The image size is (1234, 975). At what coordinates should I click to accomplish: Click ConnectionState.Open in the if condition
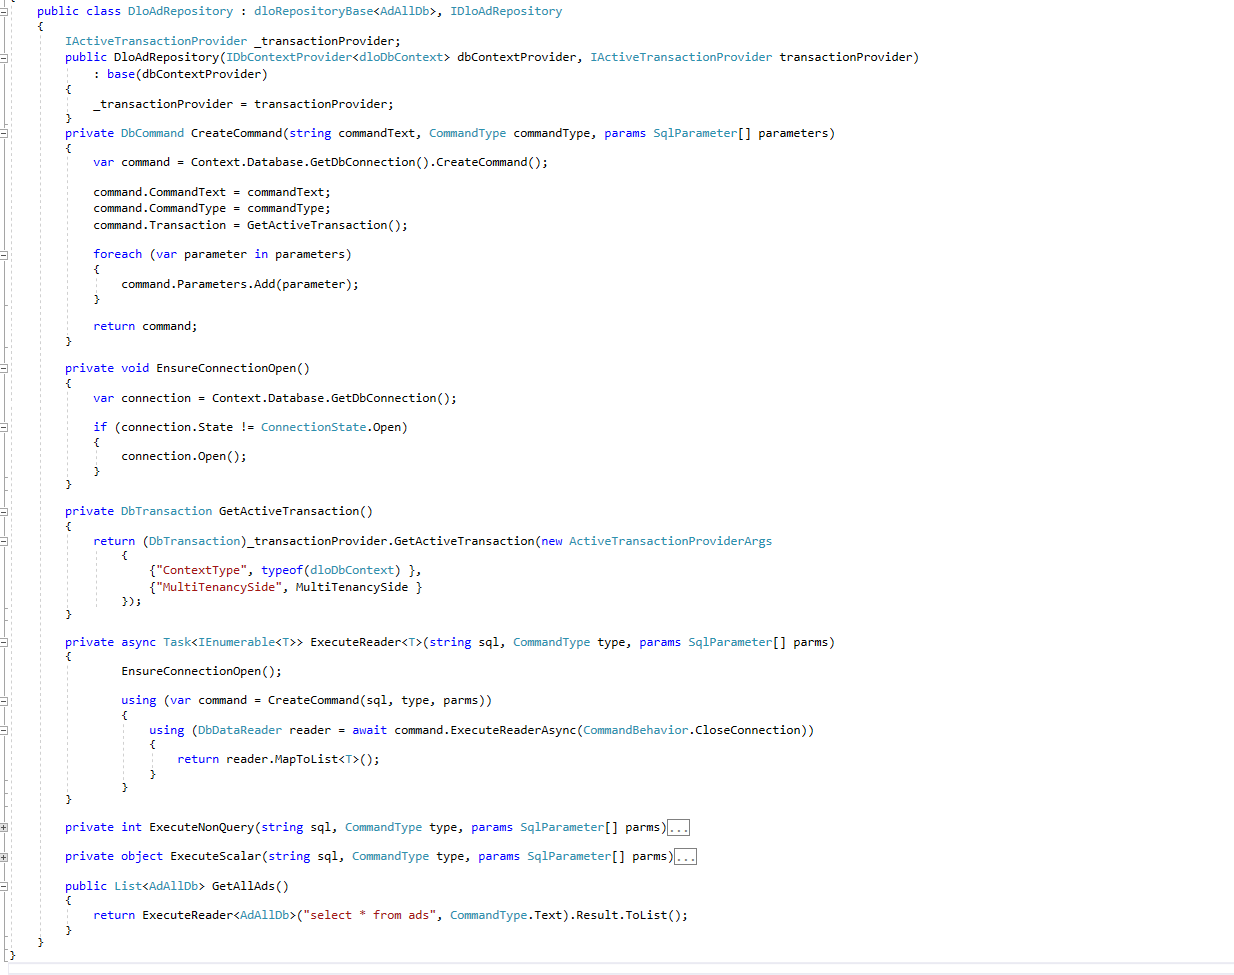click(x=331, y=427)
